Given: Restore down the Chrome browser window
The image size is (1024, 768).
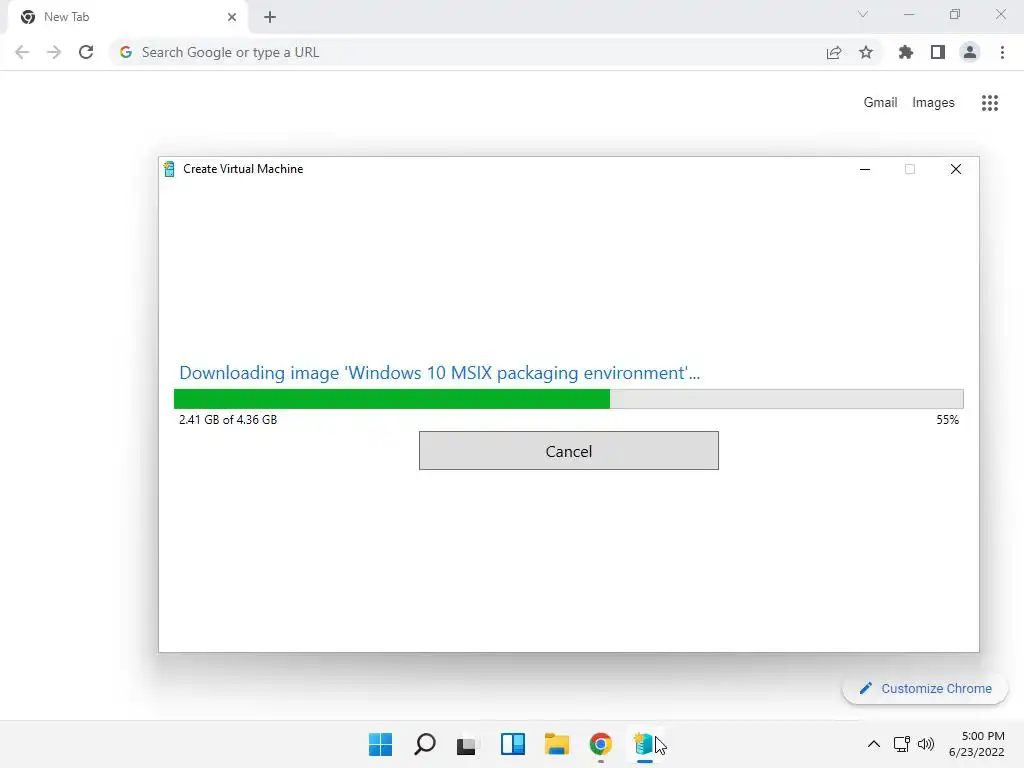Looking at the screenshot, I should (x=955, y=14).
